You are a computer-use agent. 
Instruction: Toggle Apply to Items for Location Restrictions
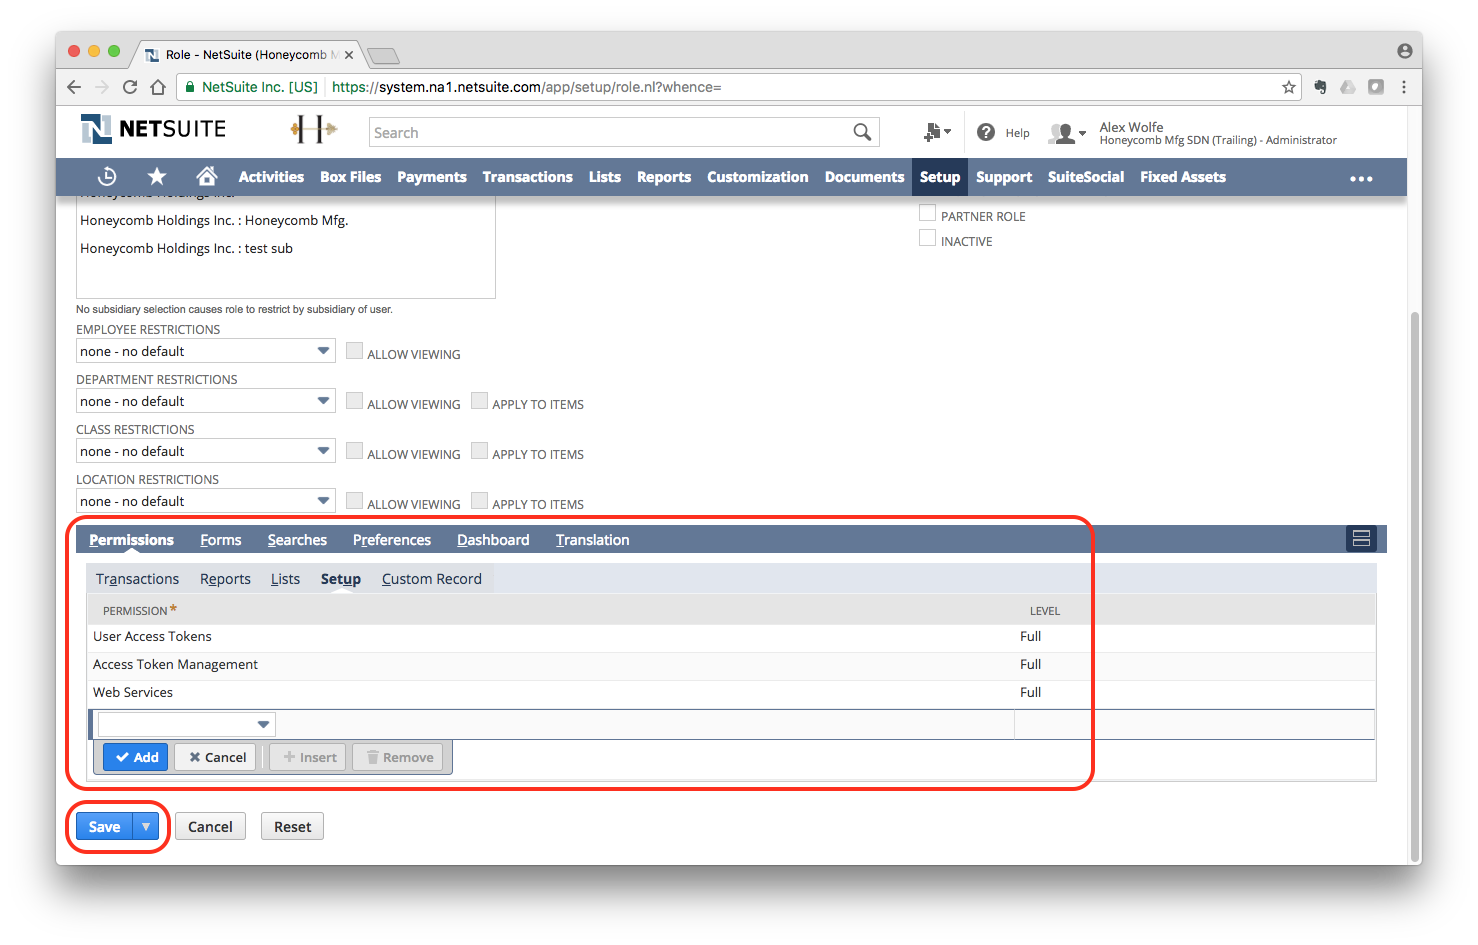[479, 501]
